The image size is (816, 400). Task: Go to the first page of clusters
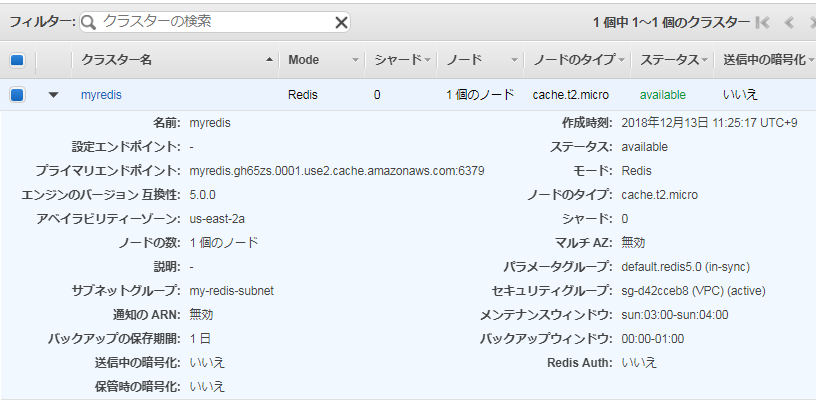pyautogui.click(x=763, y=22)
